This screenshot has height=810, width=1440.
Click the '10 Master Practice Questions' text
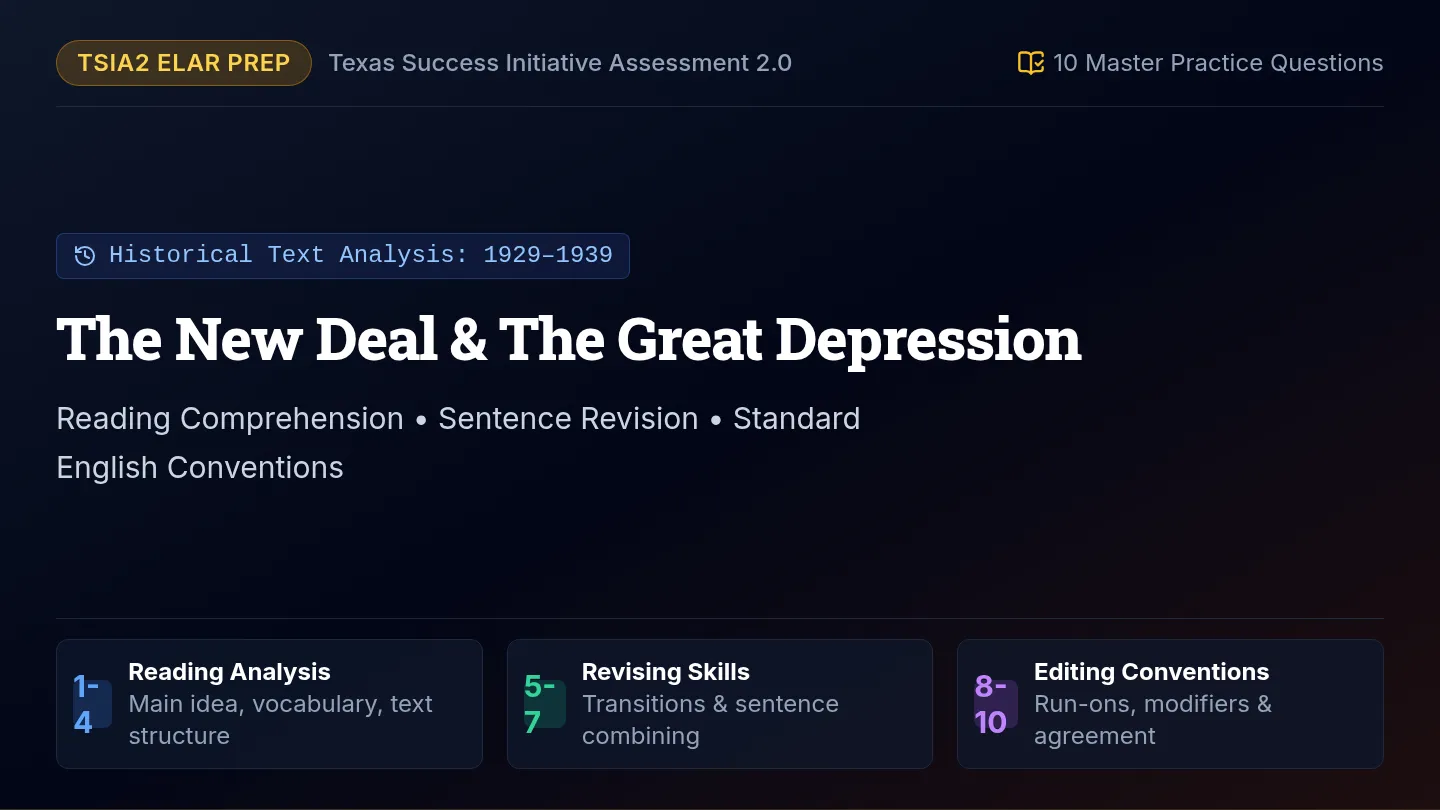1218,63
